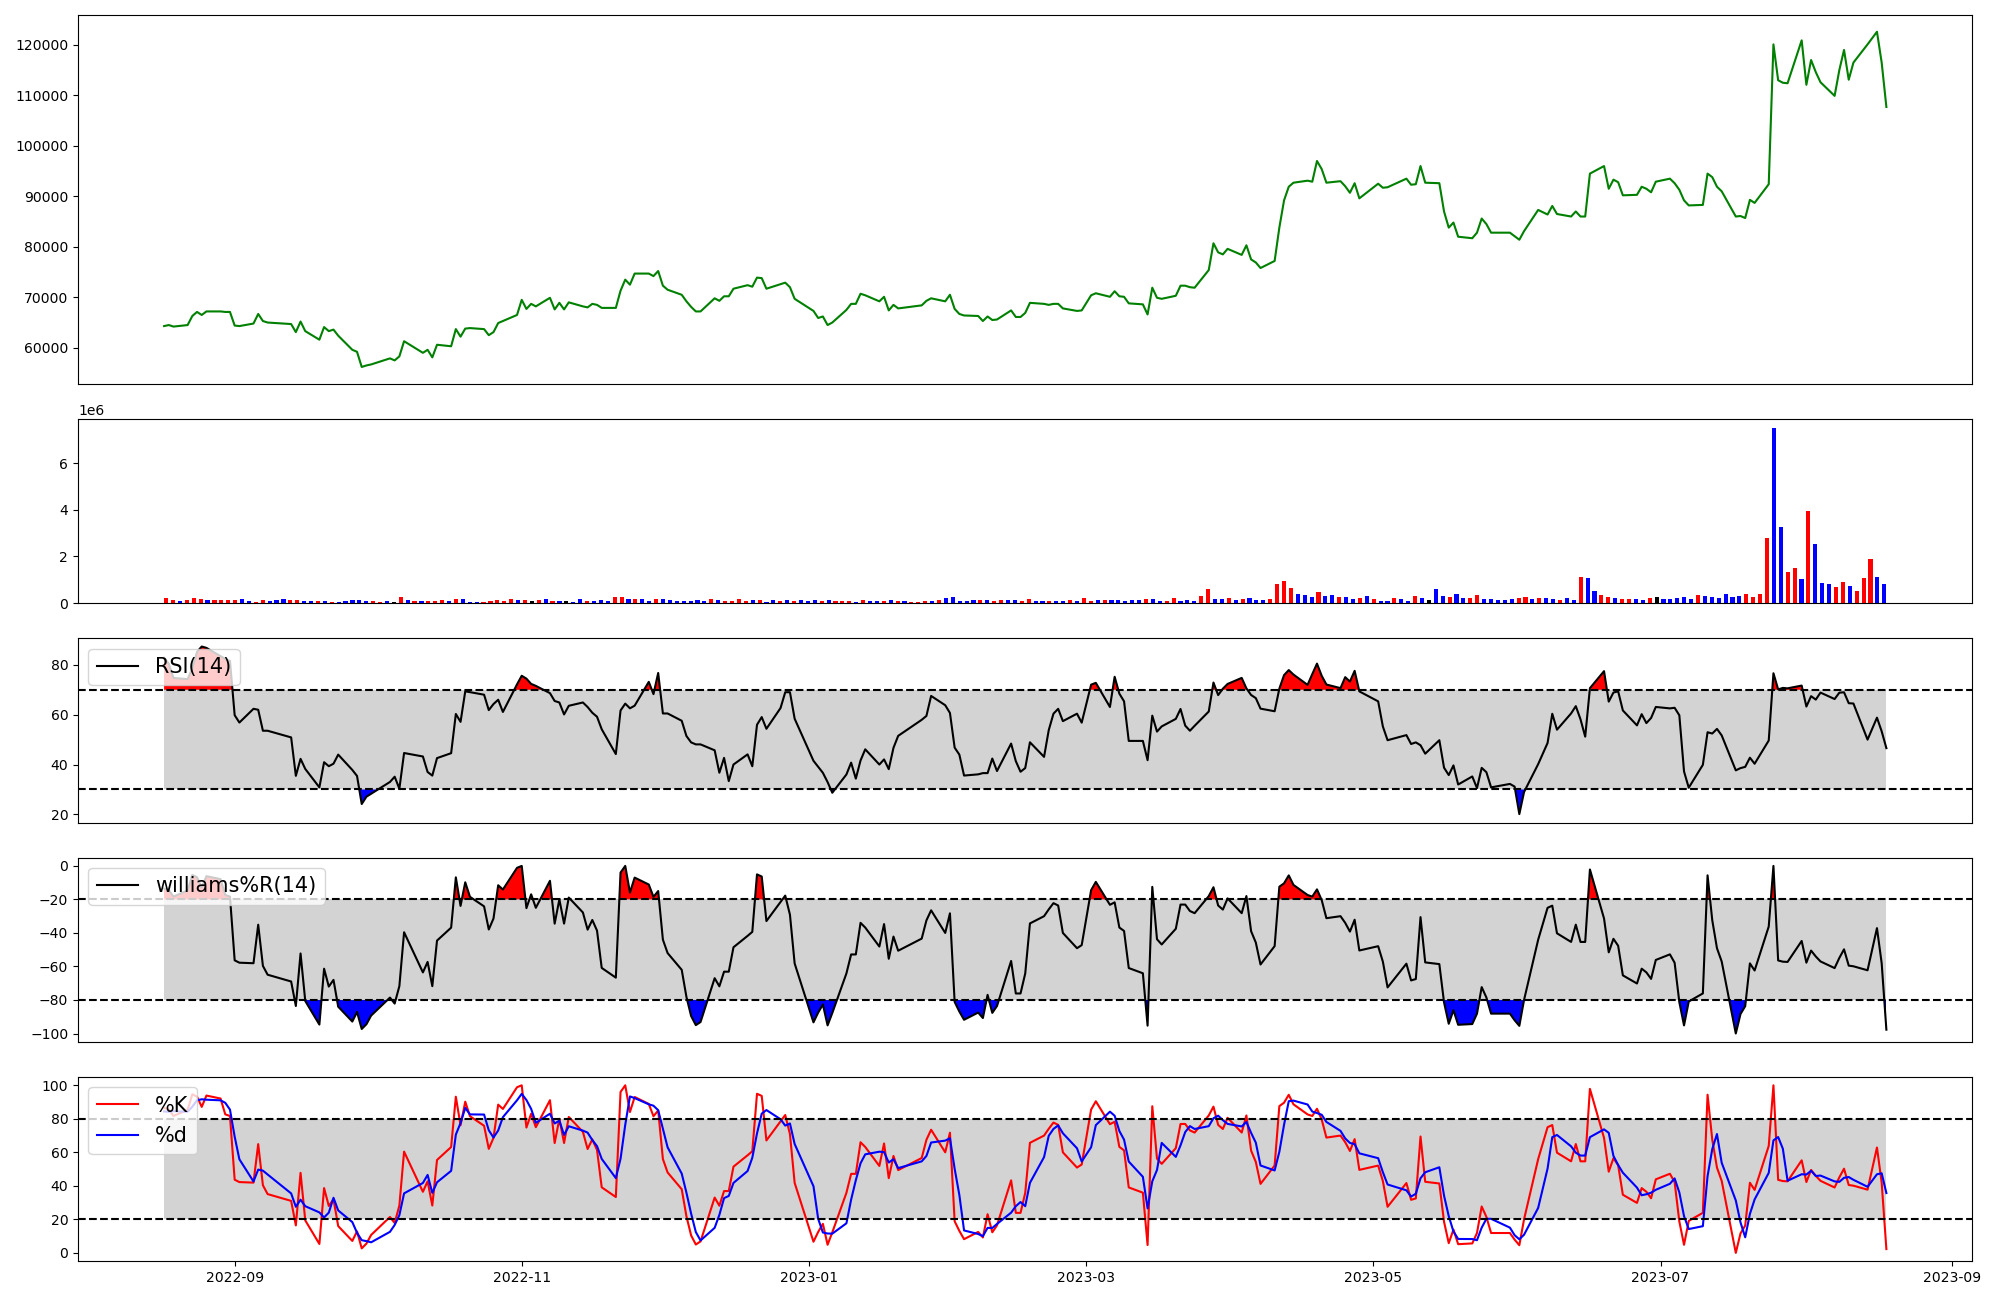
Task: Click the 2023-03 date tick label
Action: pos(1086,1277)
